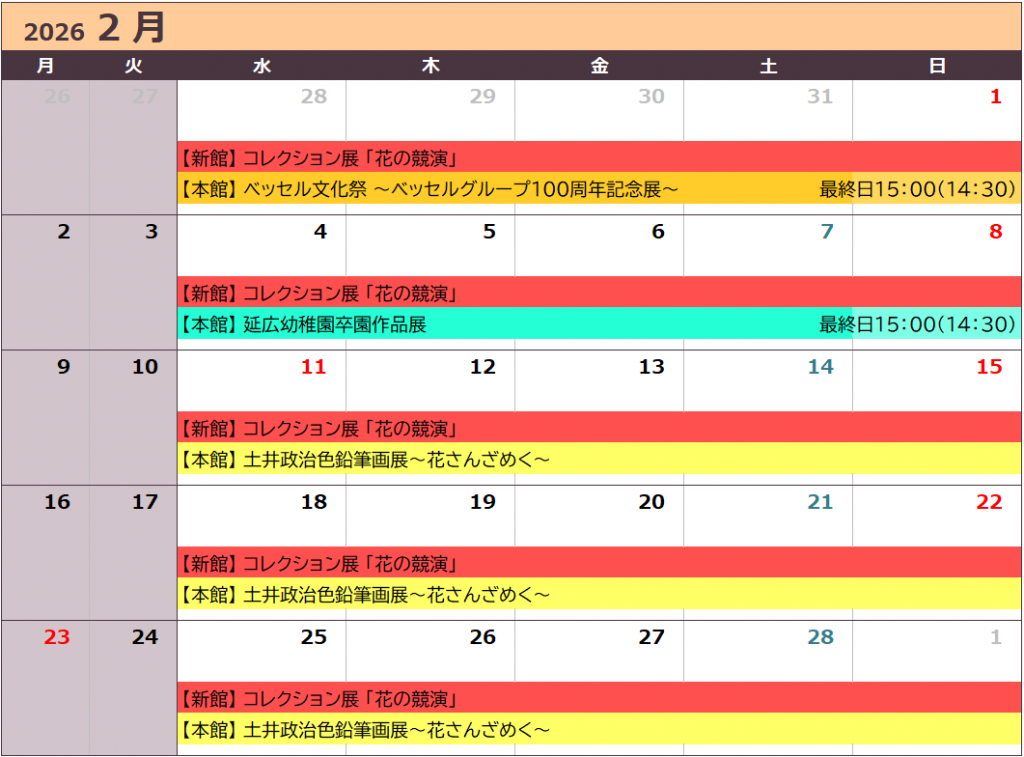The height and width of the screenshot is (757, 1024).
Task: Select Thursday date 5
Action: coord(489,232)
